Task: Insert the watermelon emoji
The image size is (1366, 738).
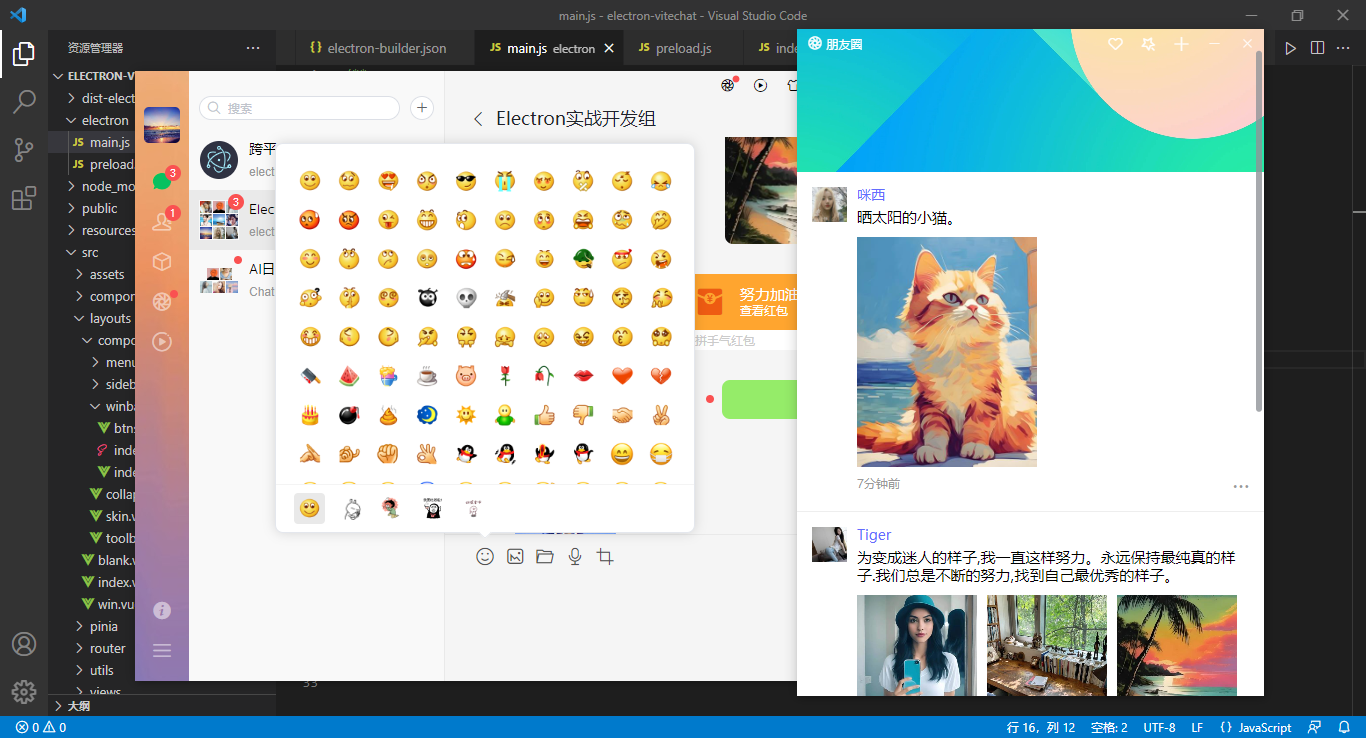Action: tap(349, 376)
